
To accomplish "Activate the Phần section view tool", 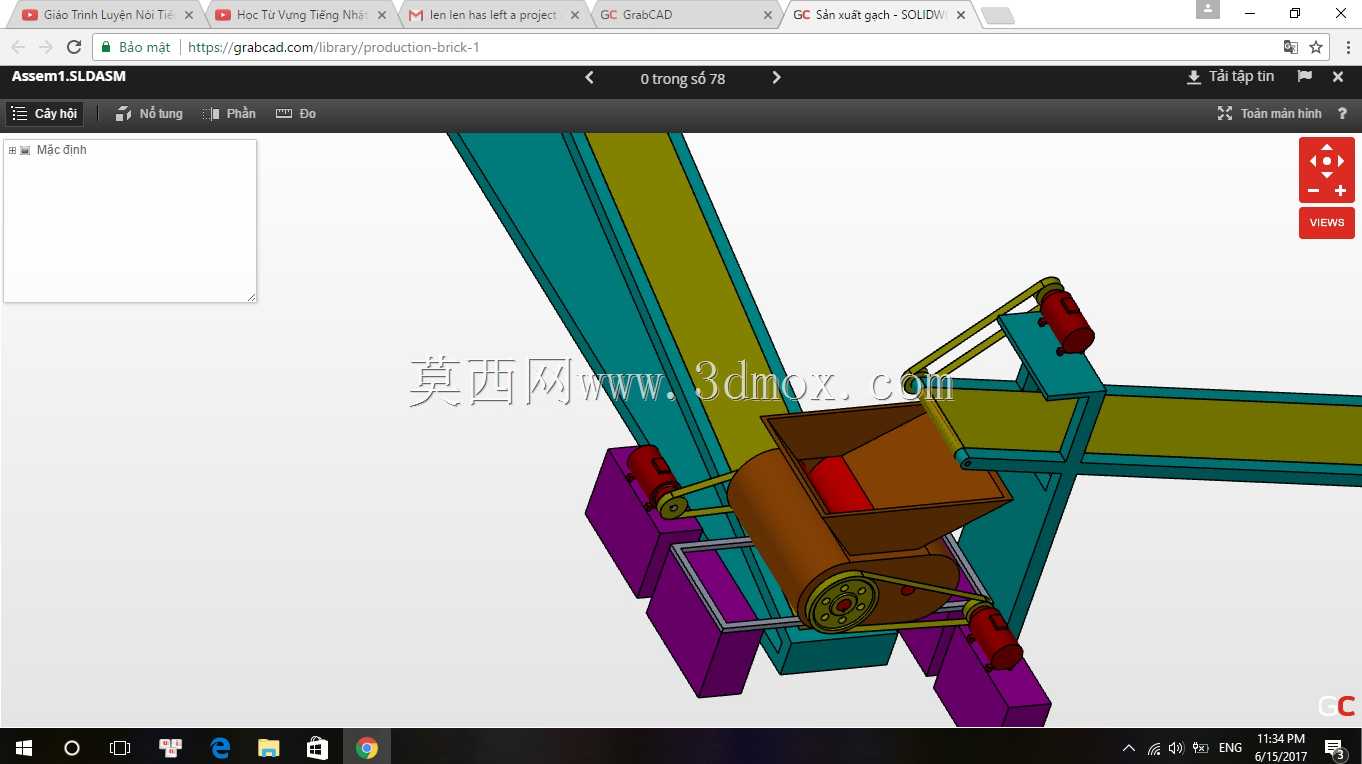I will click(229, 114).
